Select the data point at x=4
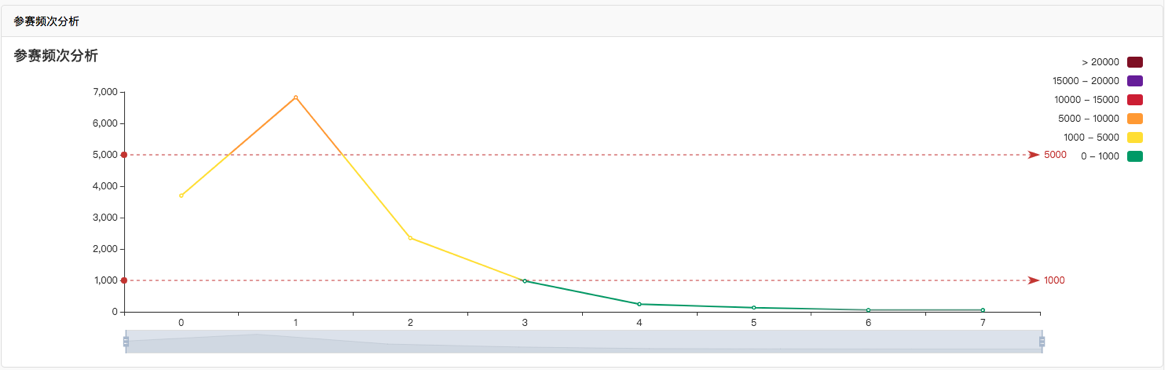Screen dimensions: 1165x370 tap(639, 304)
